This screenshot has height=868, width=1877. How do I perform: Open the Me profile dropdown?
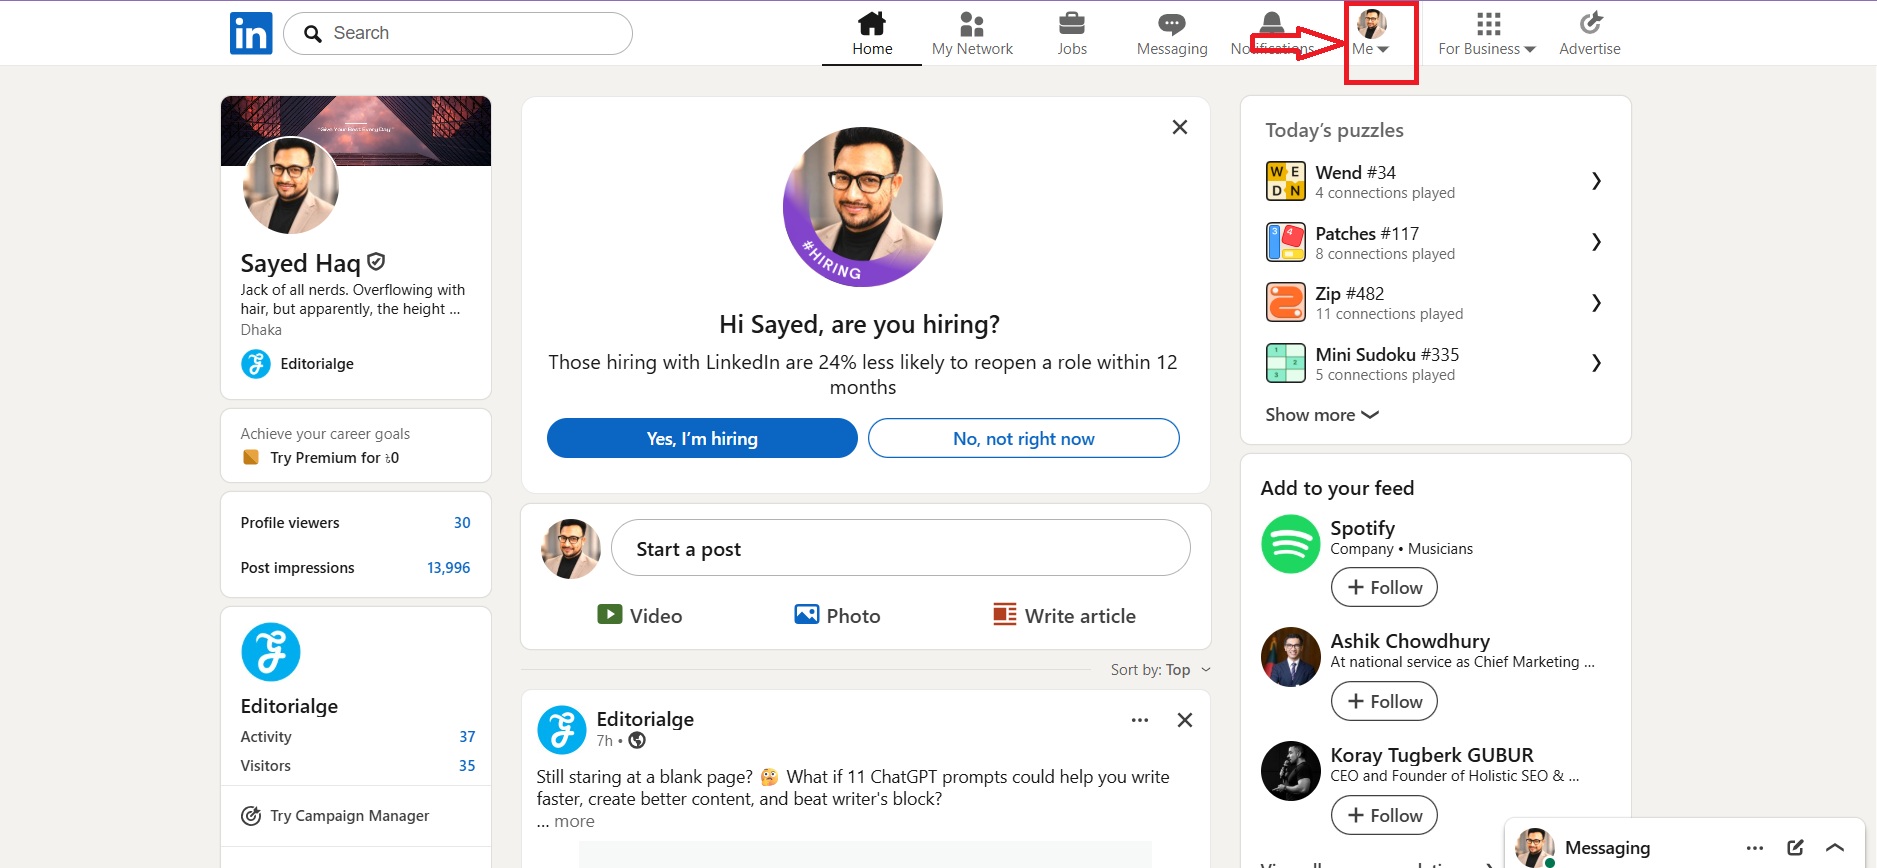coord(1371,33)
